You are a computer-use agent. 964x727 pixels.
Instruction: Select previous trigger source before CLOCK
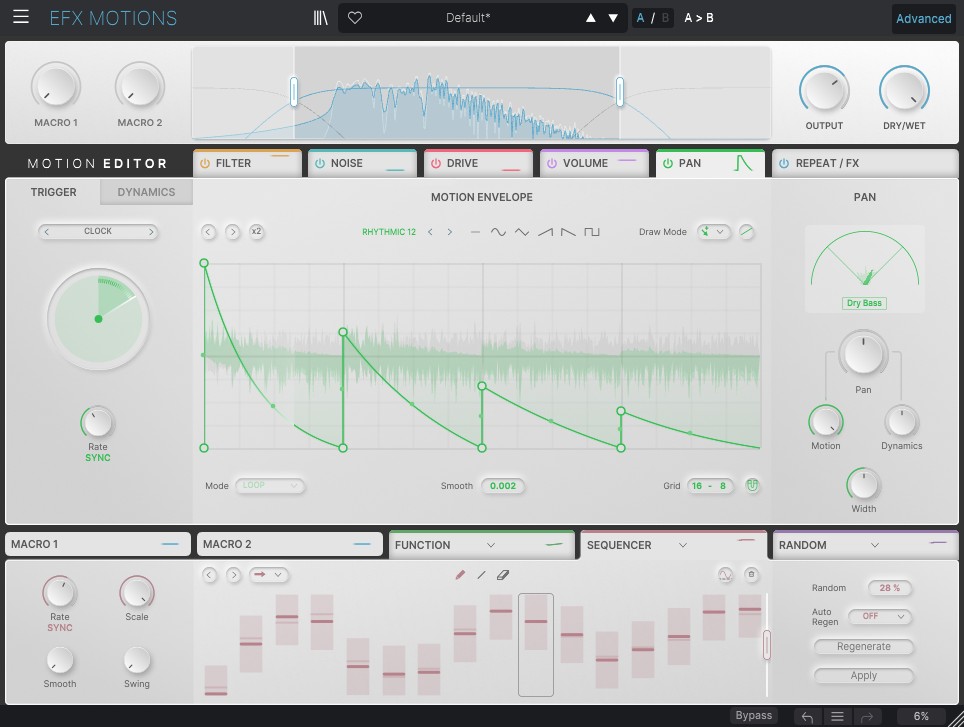pyautogui.click(x=46, y=232)
